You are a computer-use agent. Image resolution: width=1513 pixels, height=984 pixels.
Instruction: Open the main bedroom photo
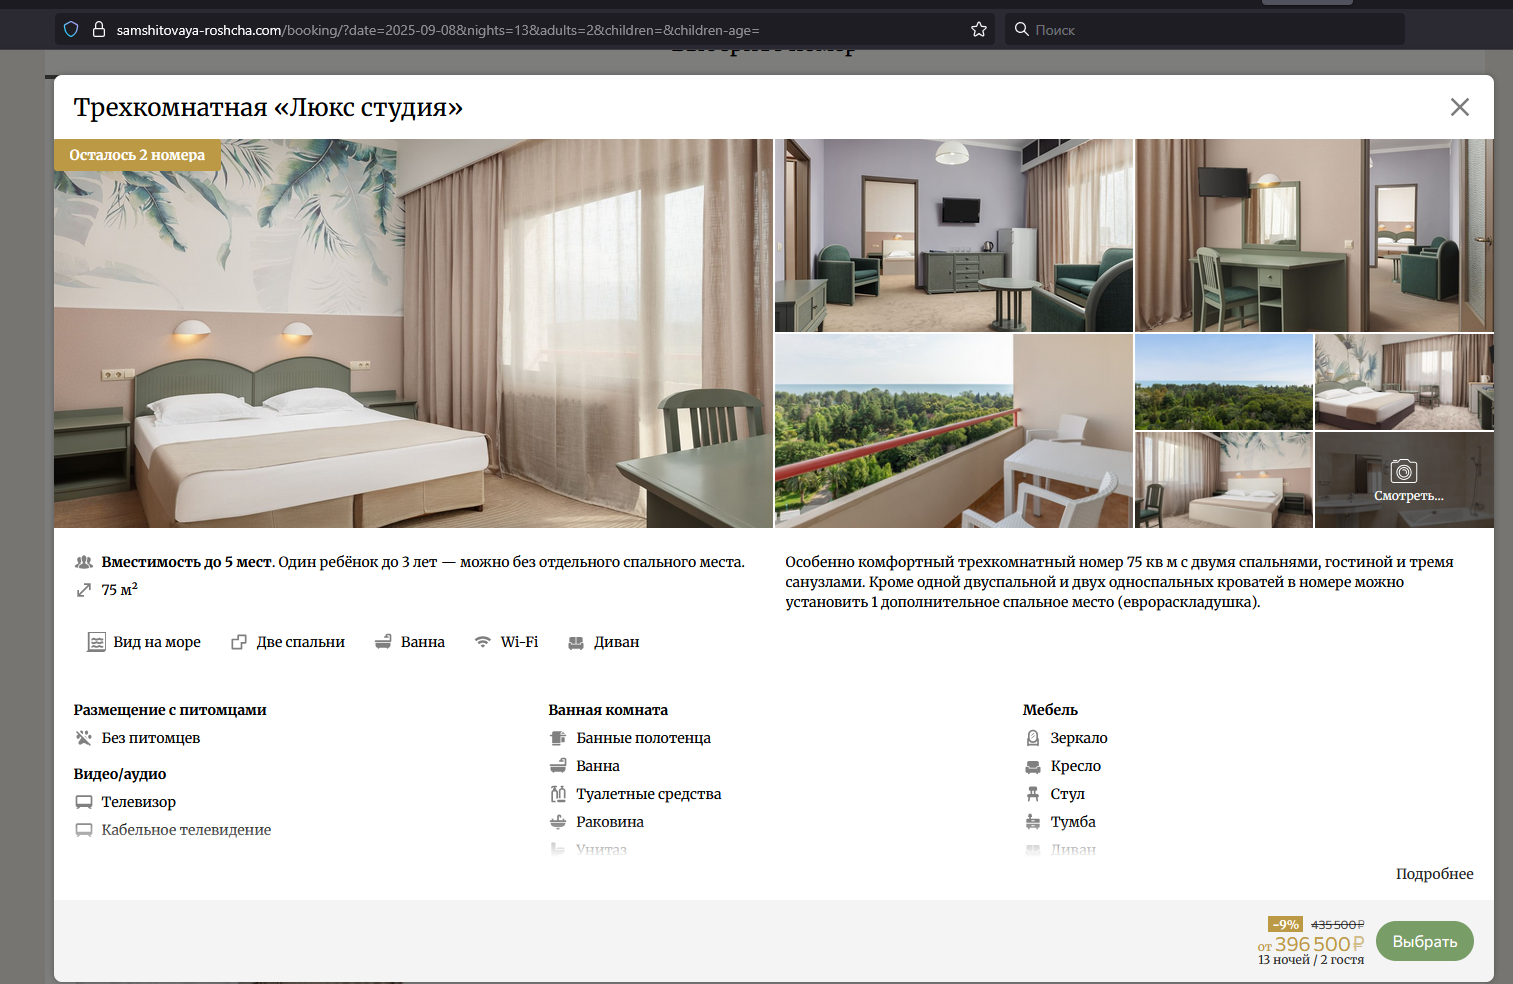[x=413, y=333]
